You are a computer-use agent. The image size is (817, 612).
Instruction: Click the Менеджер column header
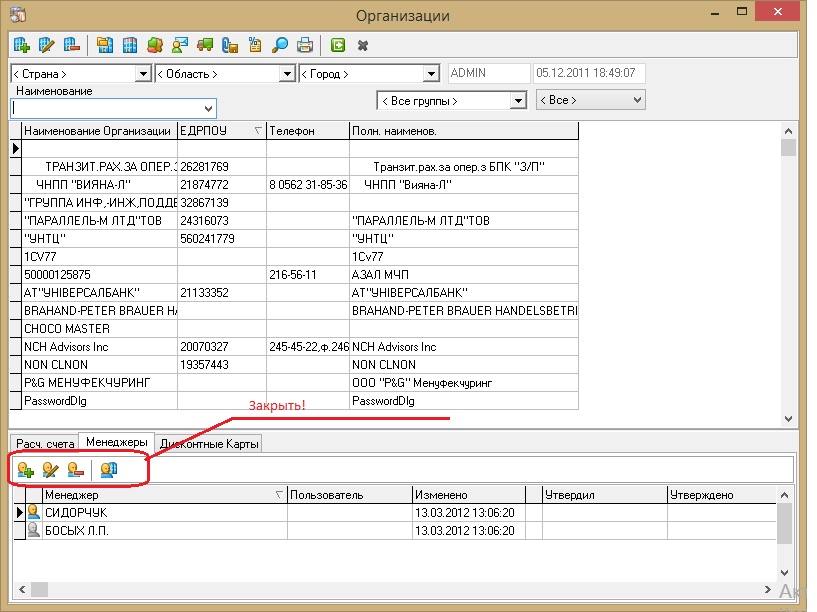click(160, 495)
